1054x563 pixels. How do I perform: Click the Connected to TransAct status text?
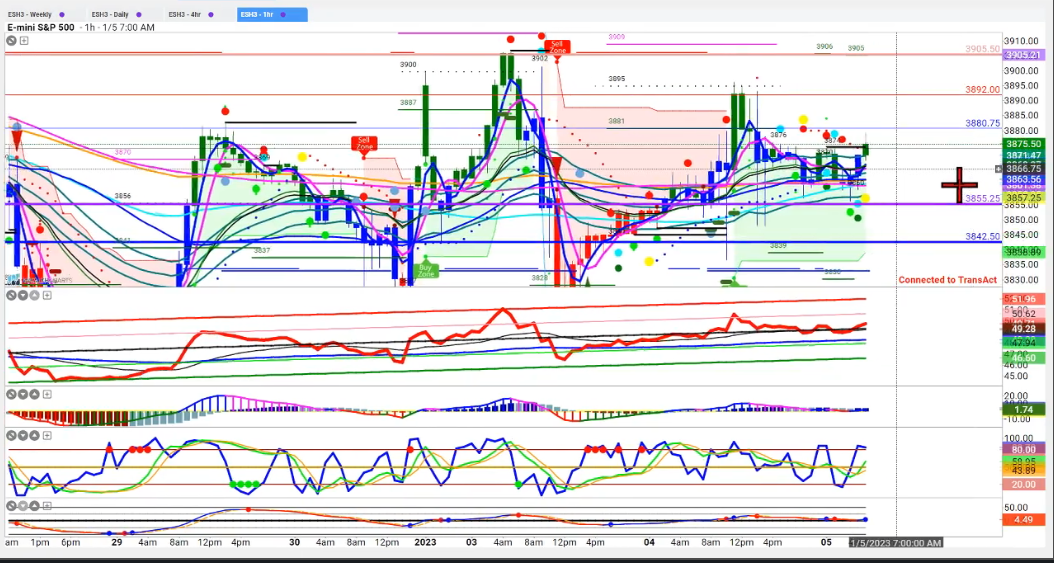pos(948,279)
